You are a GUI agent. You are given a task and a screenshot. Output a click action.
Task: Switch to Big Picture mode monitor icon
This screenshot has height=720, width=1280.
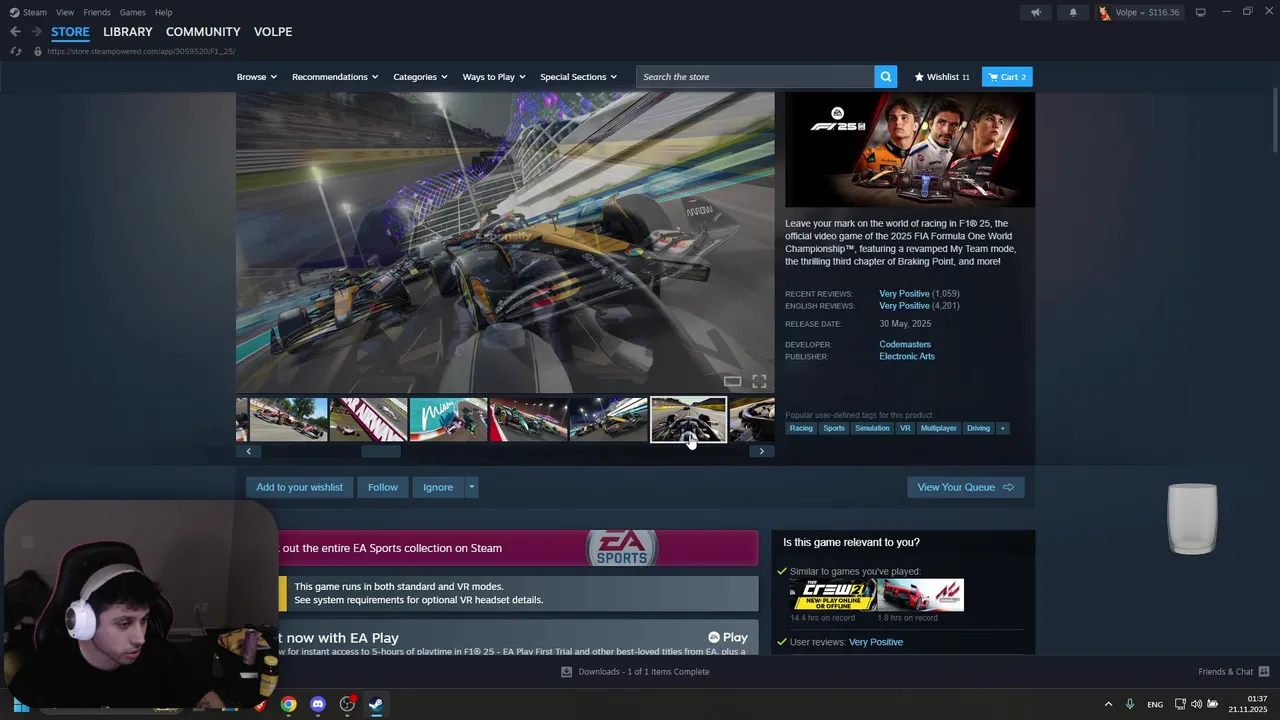pos(1200,12)
